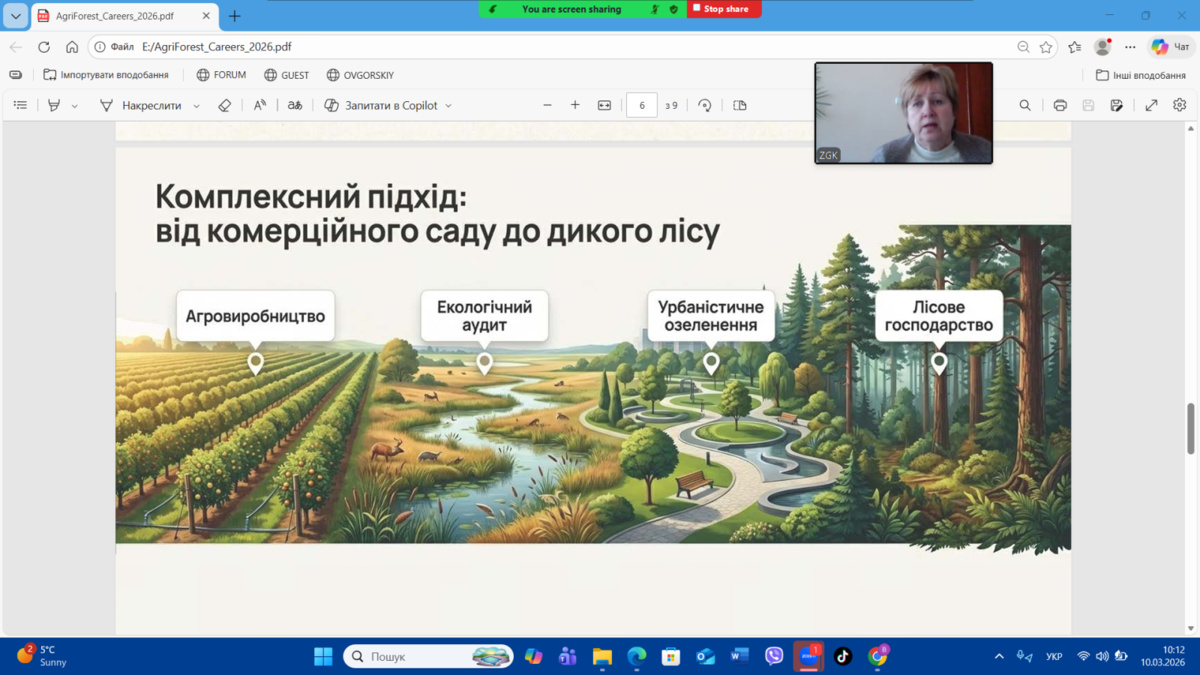Open the PDF search magnifier
The height and width of the screenshot is (675, 1200).
pyautogui.click(x=1025, y=105)
